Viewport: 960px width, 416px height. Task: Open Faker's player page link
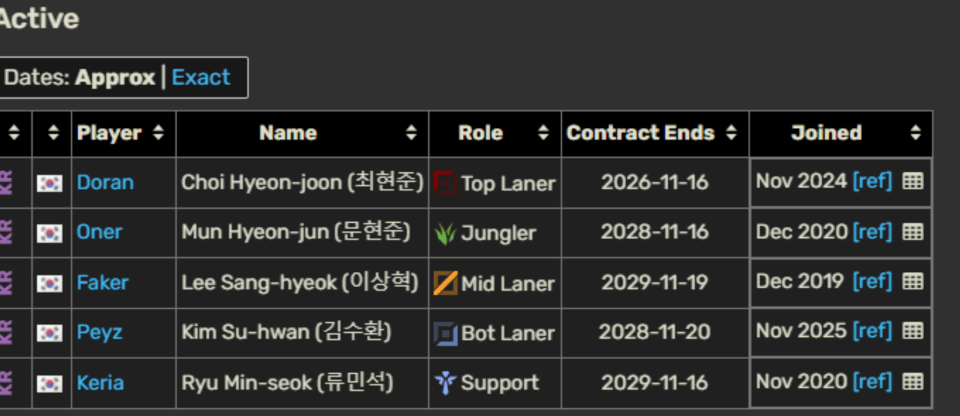[x=103, y=283]
